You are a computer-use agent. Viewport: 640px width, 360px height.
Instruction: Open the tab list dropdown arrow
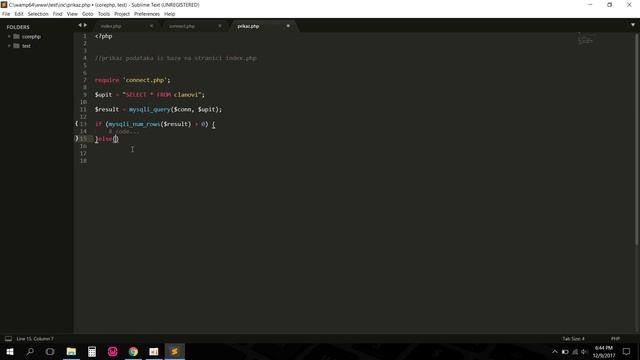(x=633, y=25)
